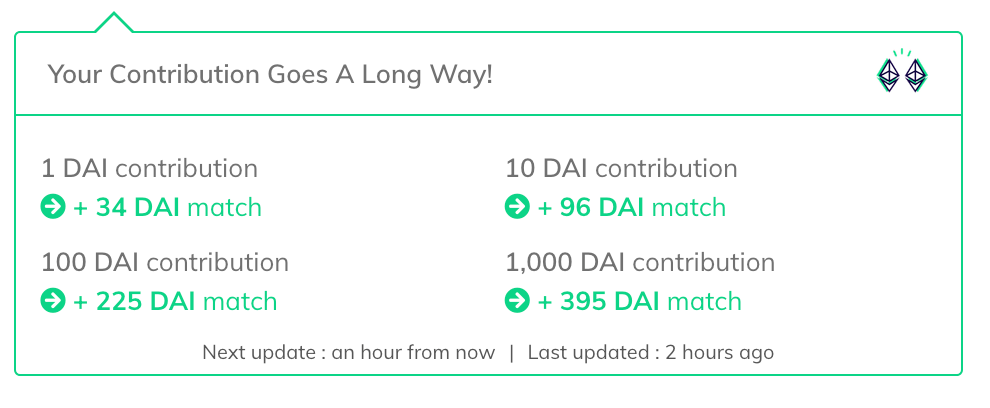Click the + 225 DAI match text
The width and height of the screenshot is (990, 408).
pos(176,301)
